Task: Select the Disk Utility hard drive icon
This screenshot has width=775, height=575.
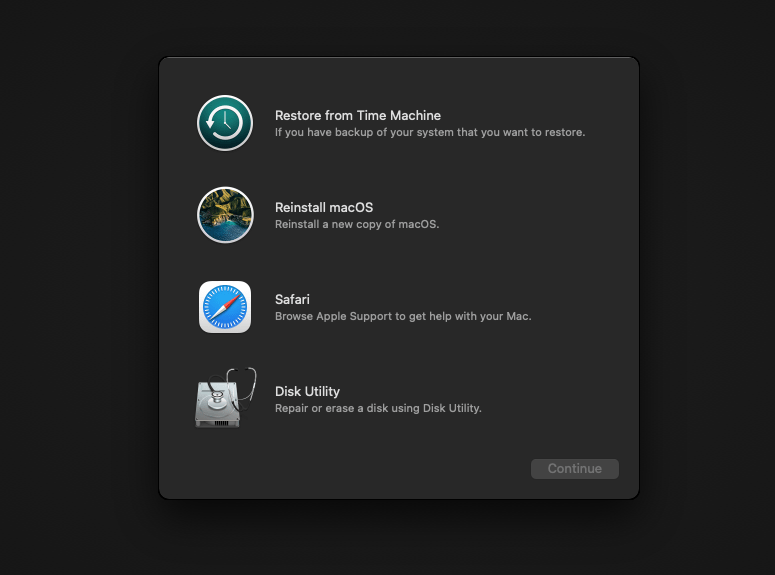Action: (x=225, y=398)
